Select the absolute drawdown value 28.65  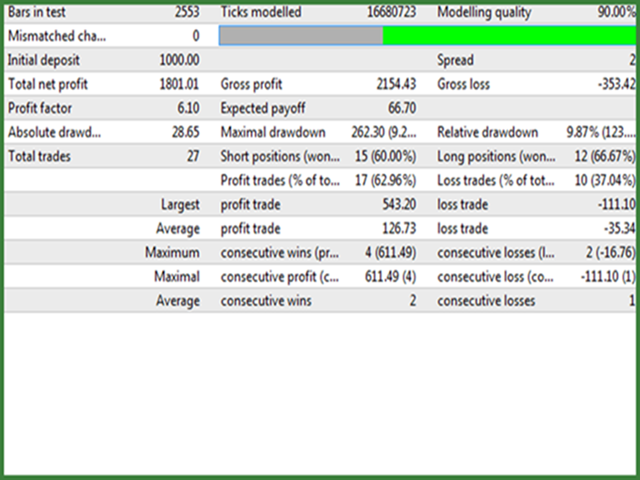tap(186, 132)
